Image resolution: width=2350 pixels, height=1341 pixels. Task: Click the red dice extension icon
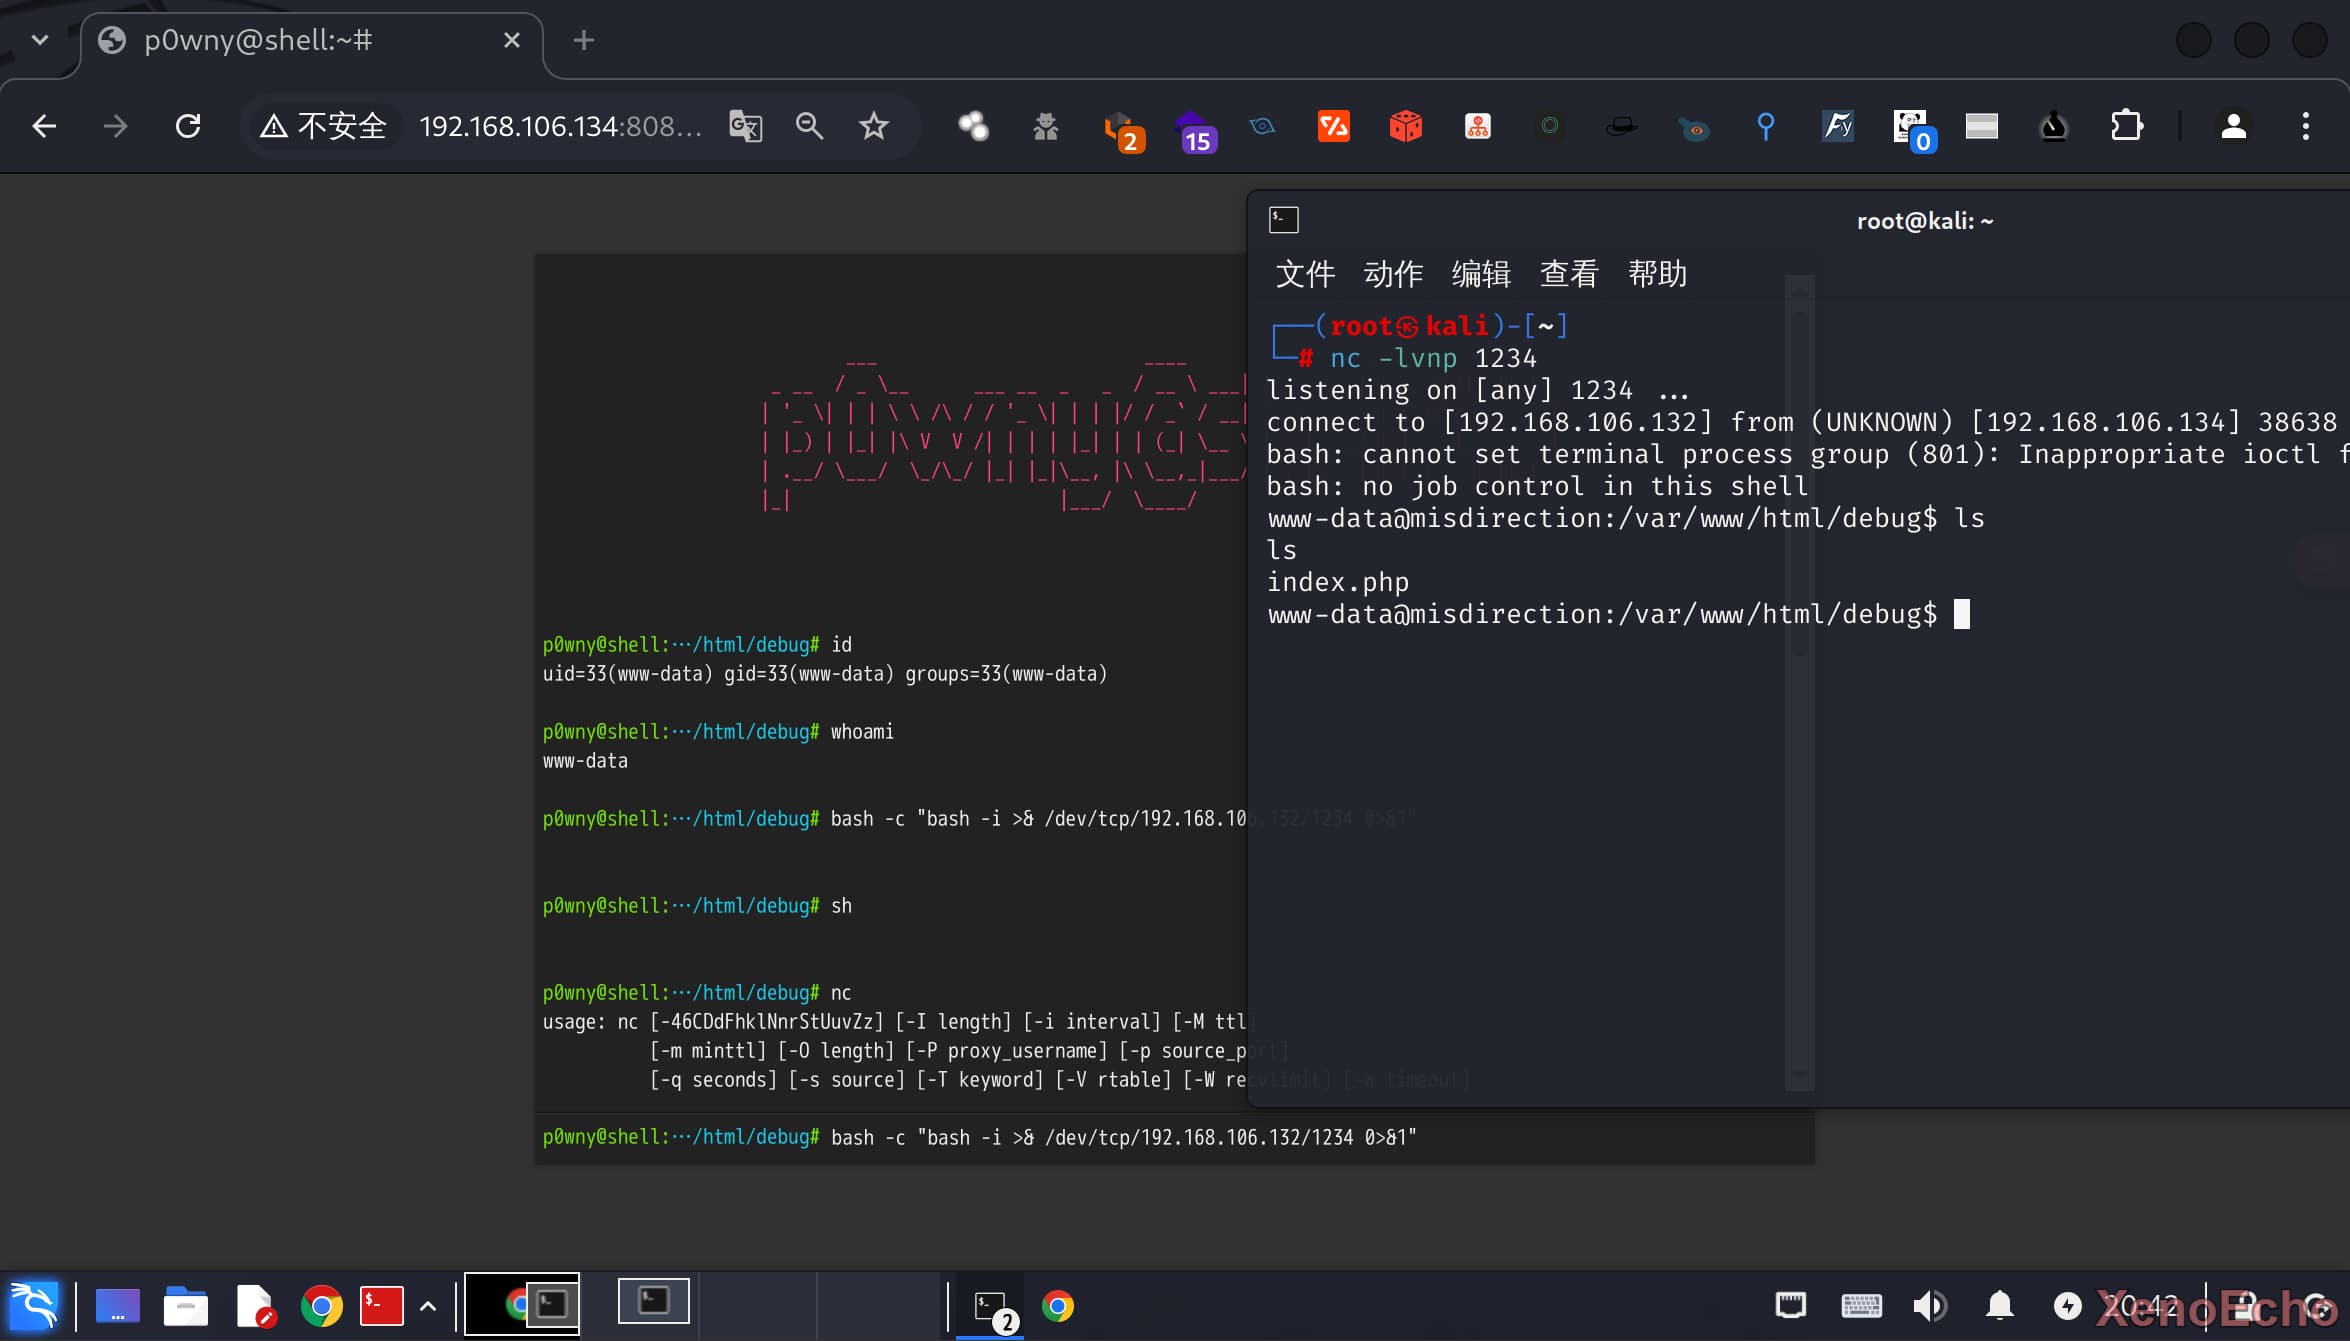(x=1405, y=126)
